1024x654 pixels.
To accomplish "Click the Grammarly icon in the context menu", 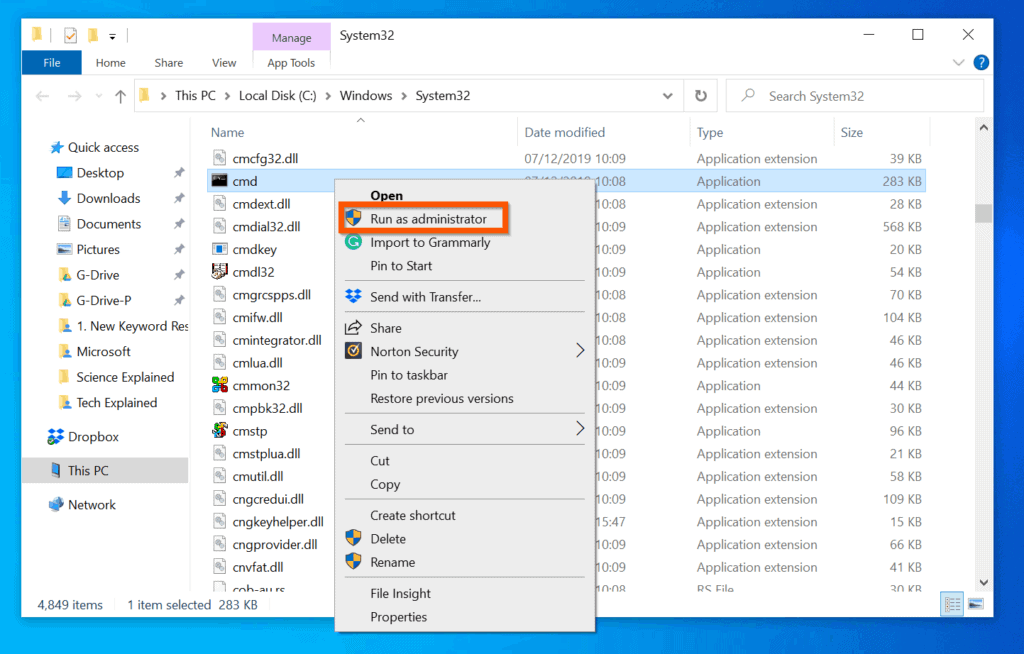I will pos(356,242).
